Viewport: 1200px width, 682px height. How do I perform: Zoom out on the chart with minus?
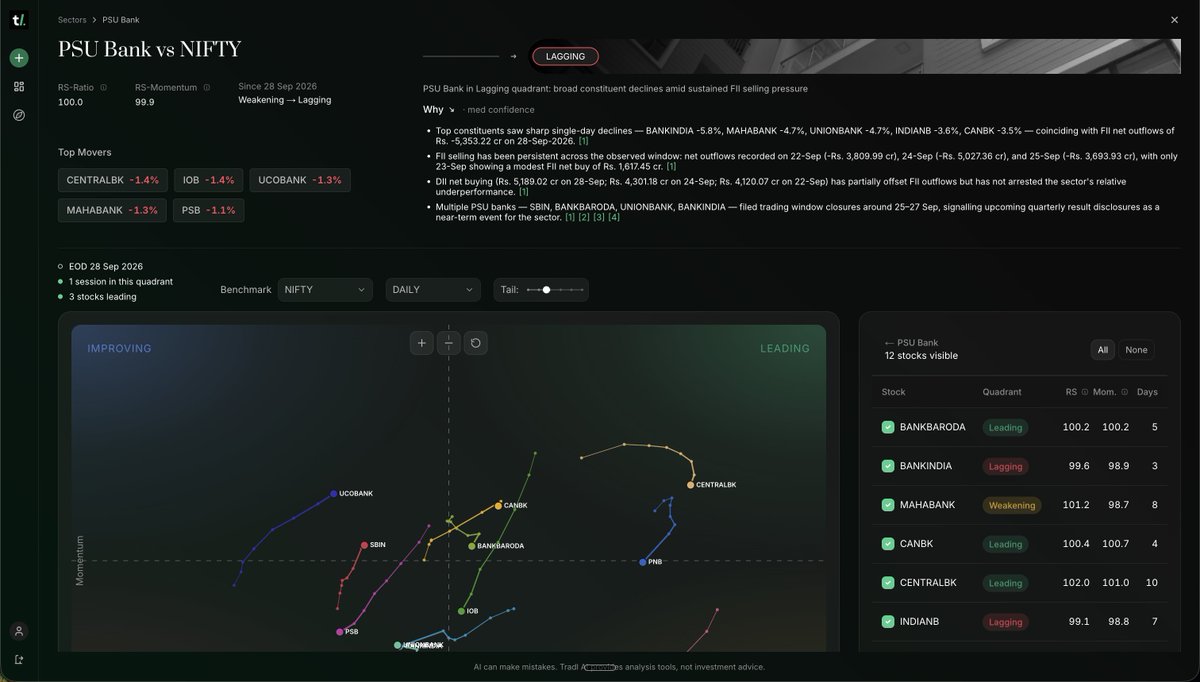pyautogui.click(x=449, y=343)
